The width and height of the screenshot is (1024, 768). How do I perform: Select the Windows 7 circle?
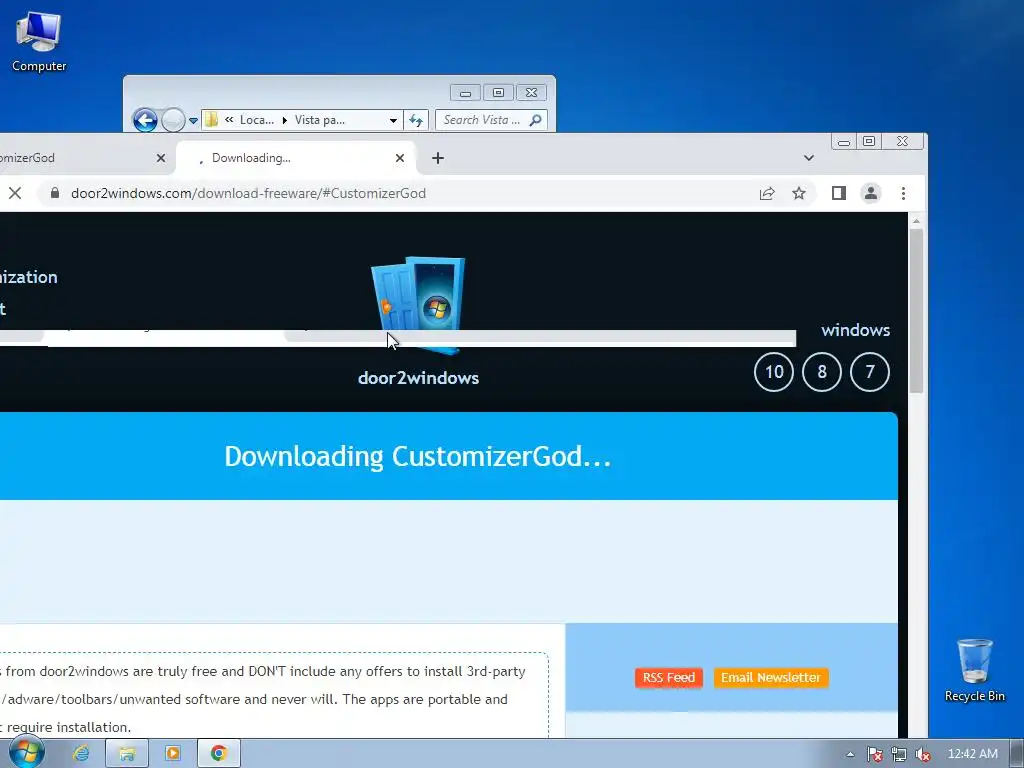click(869, 372)
